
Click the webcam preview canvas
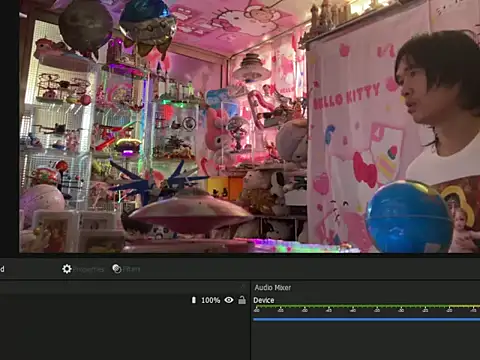(249, 126)
